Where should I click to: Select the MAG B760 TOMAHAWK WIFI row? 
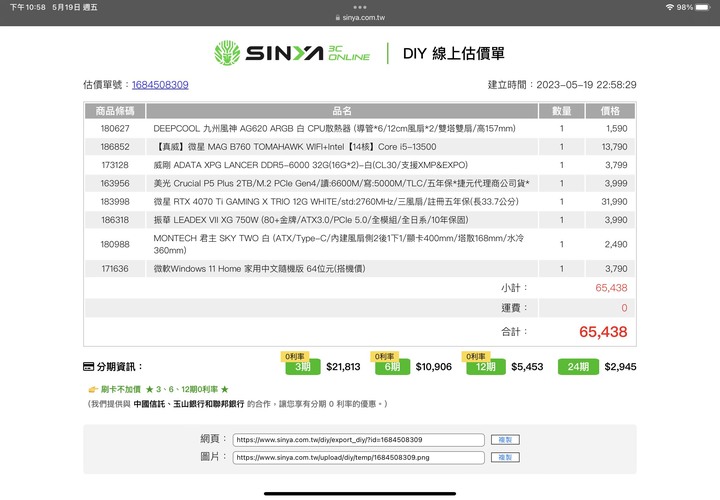click(360, 147)
